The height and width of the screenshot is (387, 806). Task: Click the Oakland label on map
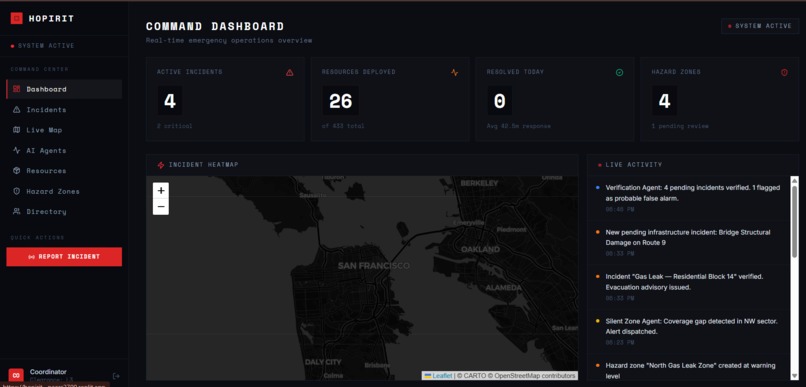(x=480, y=249)
